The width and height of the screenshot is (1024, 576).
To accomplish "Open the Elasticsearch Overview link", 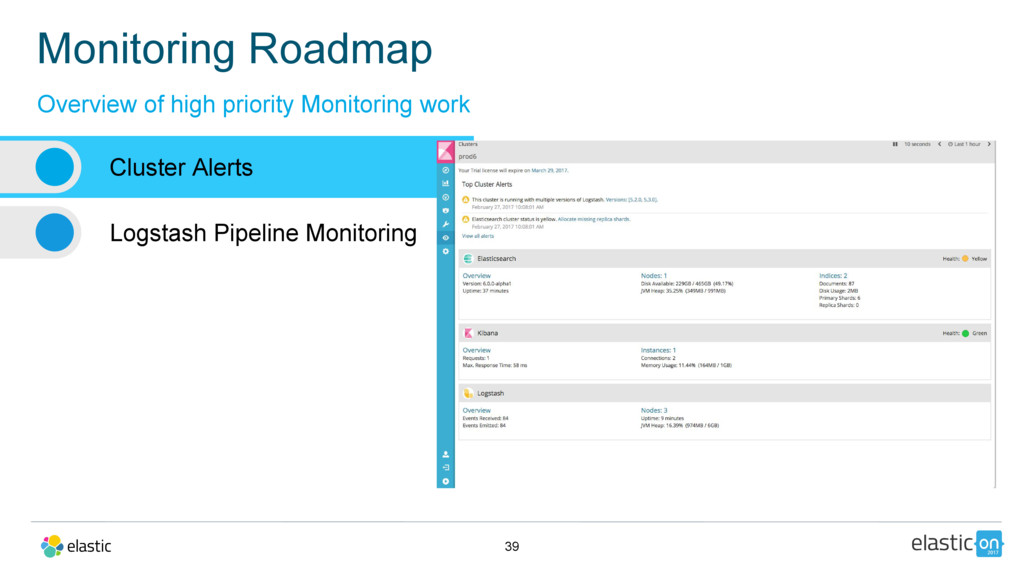I will [477, 276].
